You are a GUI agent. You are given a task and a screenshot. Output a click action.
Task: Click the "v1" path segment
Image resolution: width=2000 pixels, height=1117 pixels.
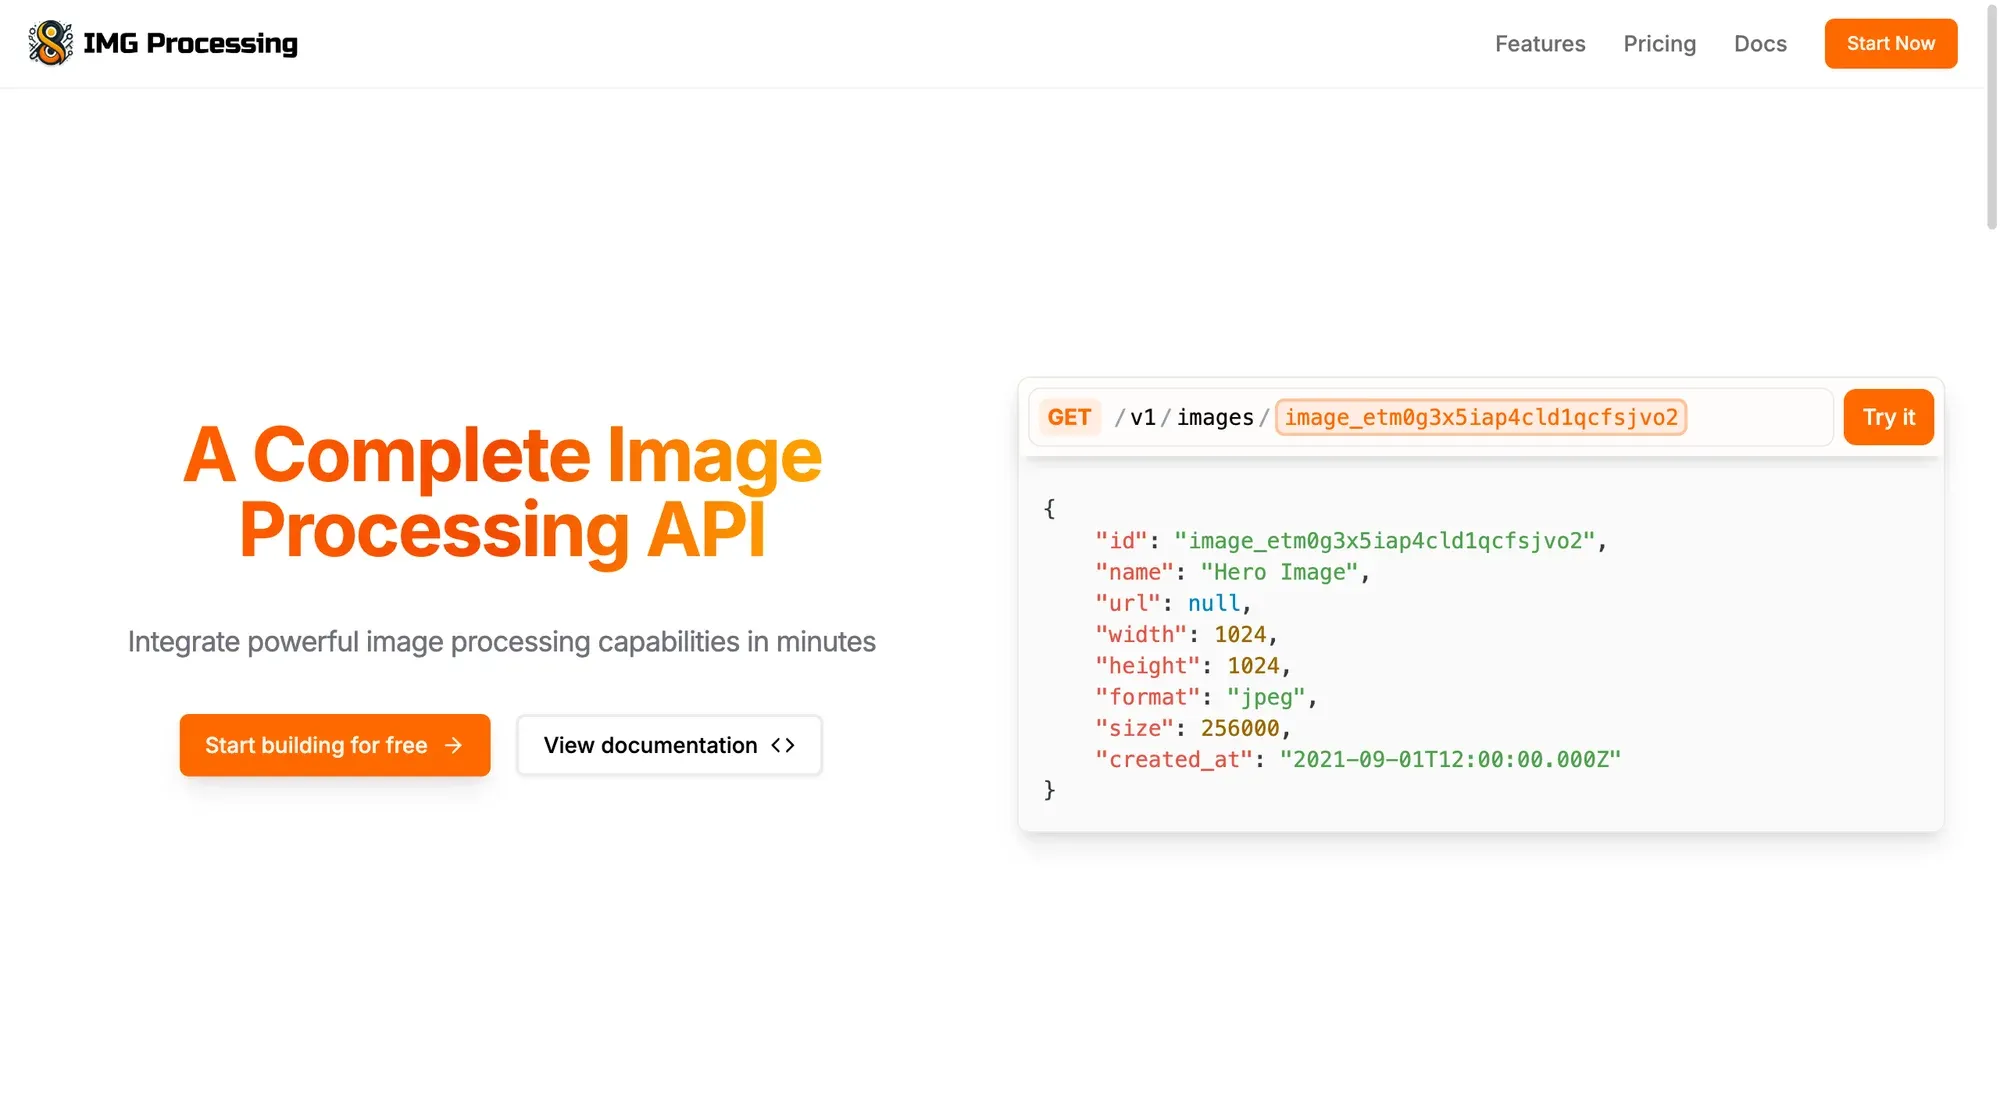(x=1143, y=417)
